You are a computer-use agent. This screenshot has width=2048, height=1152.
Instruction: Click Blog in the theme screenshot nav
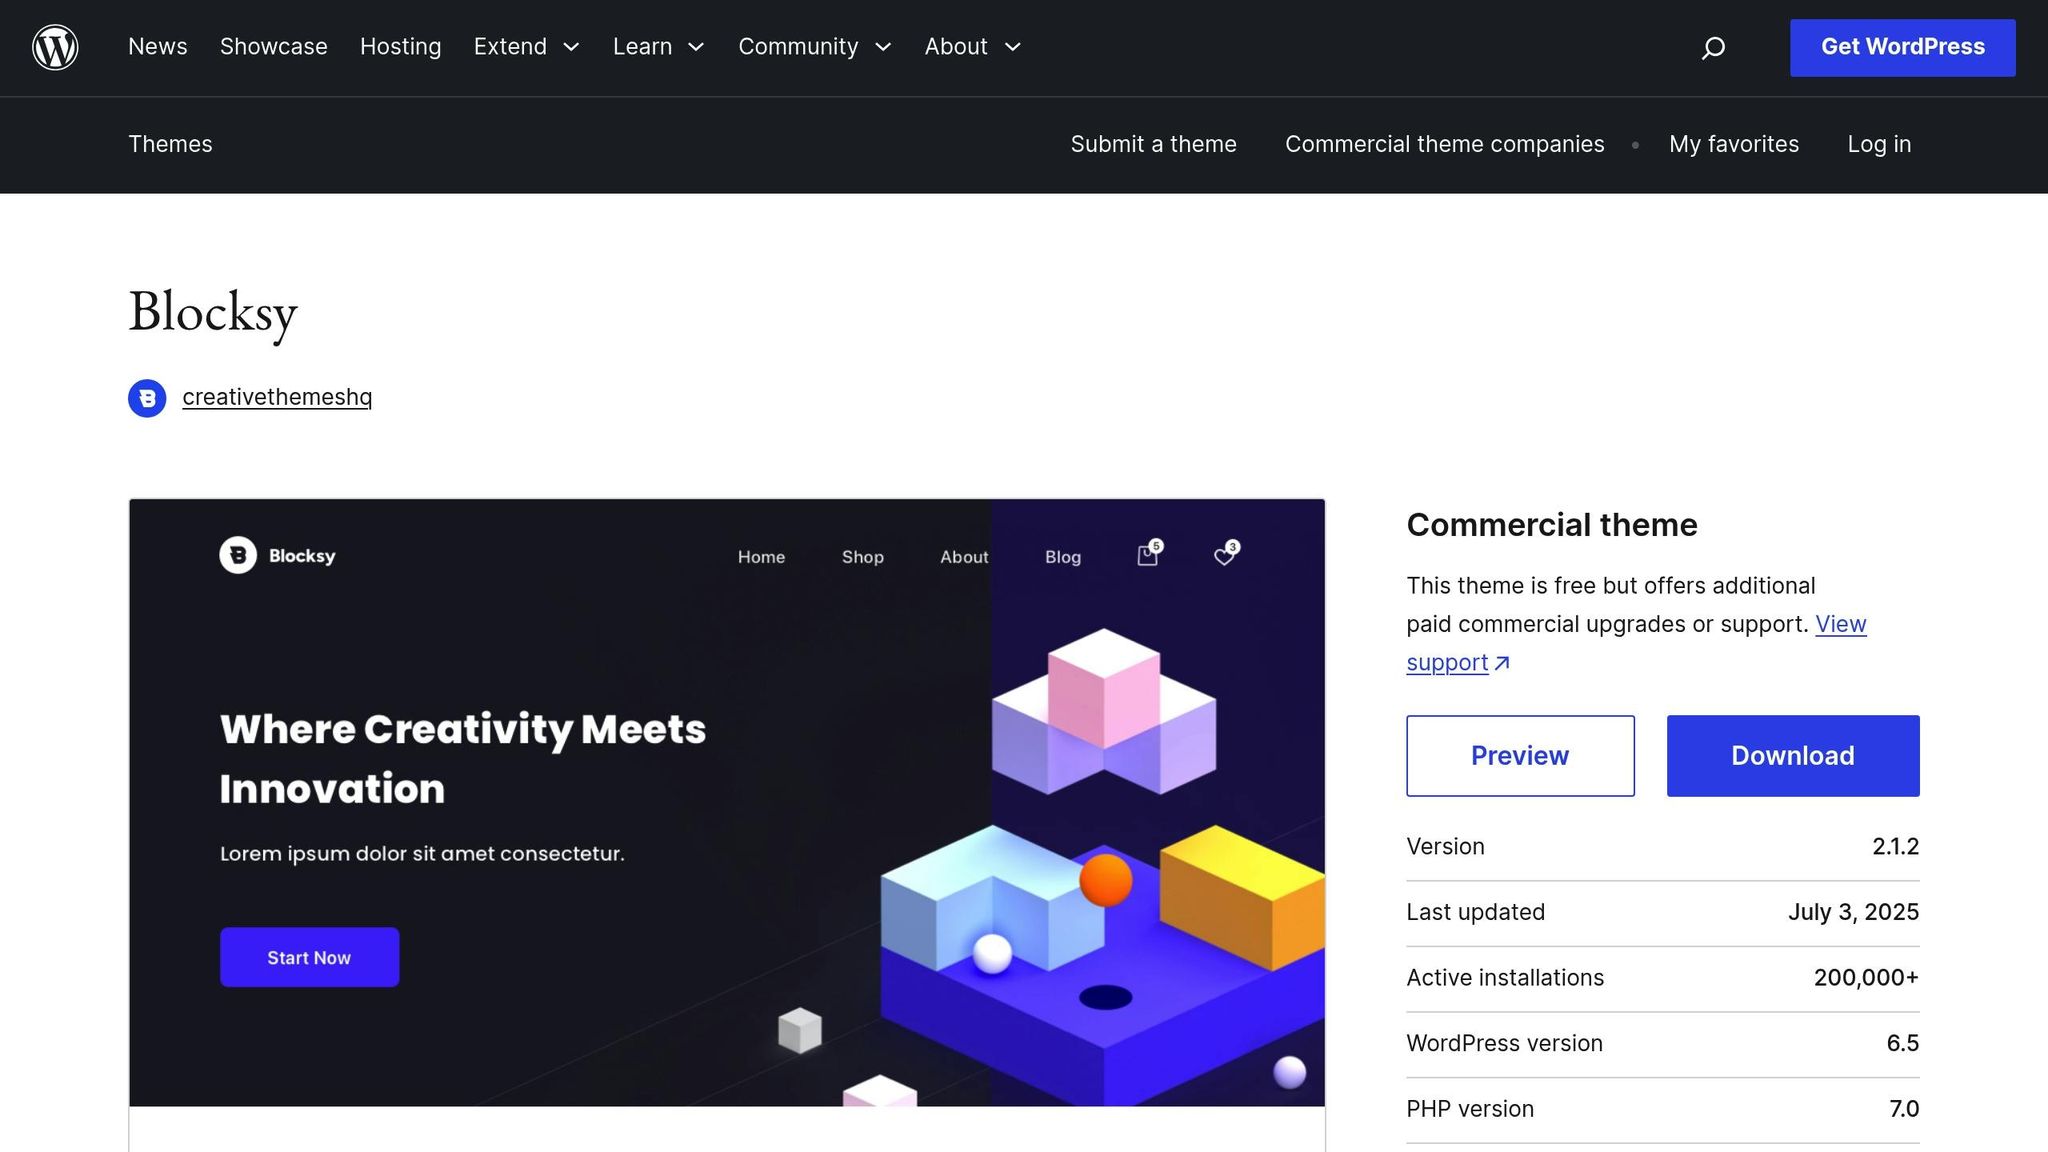tap(1063, 557)
